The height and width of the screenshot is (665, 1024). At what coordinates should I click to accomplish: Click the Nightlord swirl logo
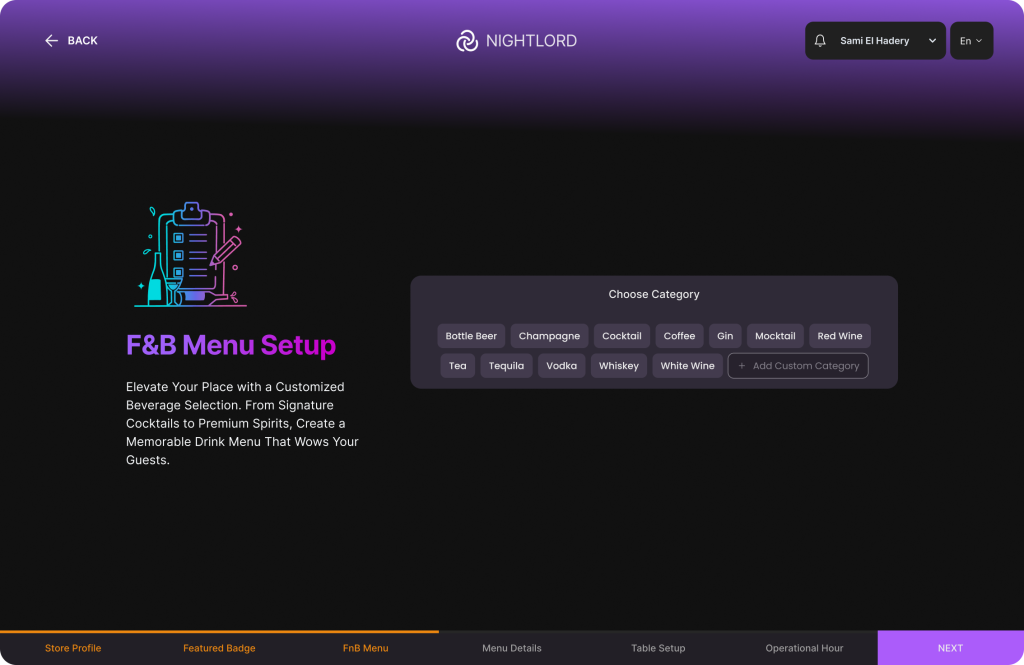467,41
